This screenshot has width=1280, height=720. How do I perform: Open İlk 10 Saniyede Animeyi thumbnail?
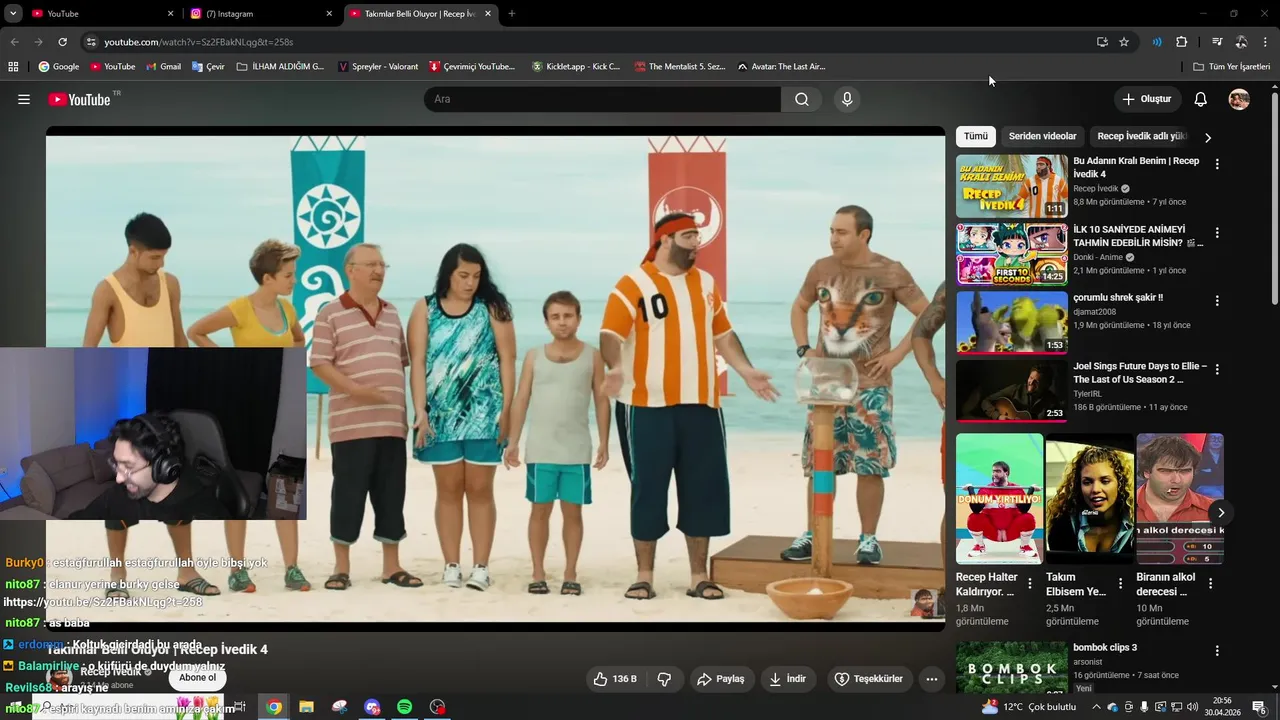(1012, 254)
